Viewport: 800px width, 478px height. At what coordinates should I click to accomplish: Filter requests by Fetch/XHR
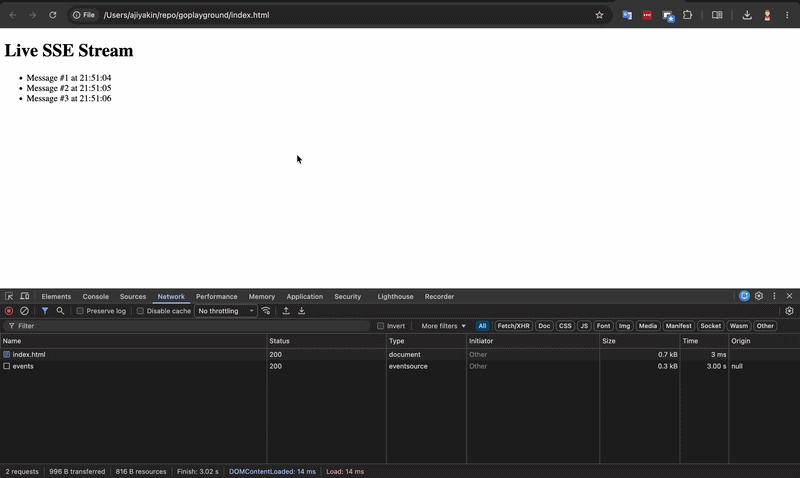[x=513, y=325]
